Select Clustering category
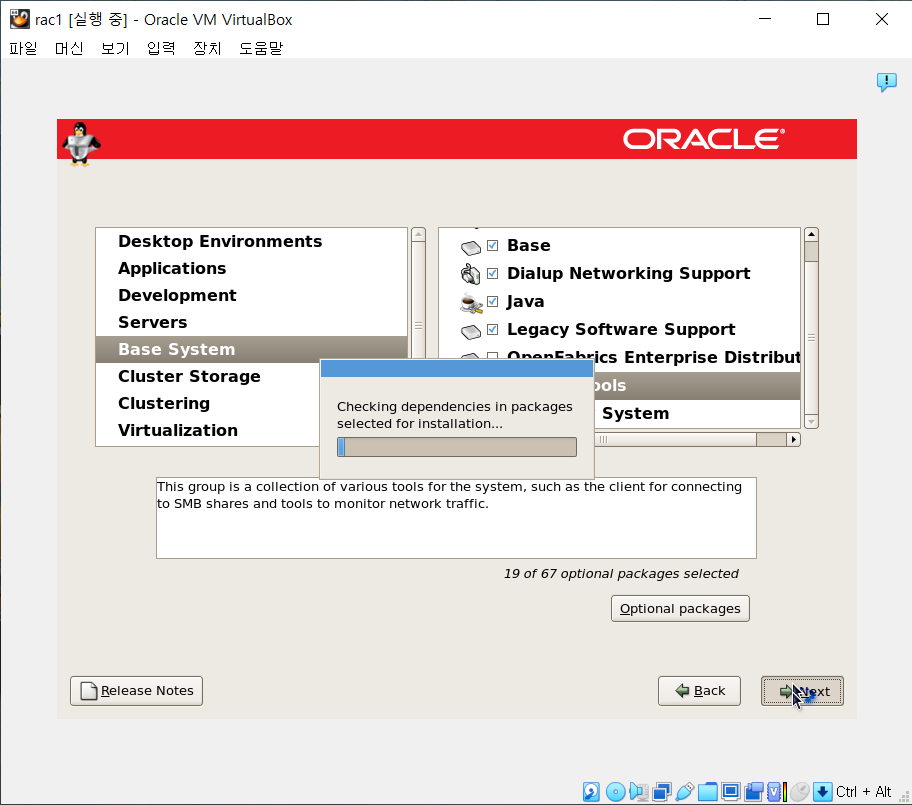Viewport: 912px width, 805px height. point(208,403)
